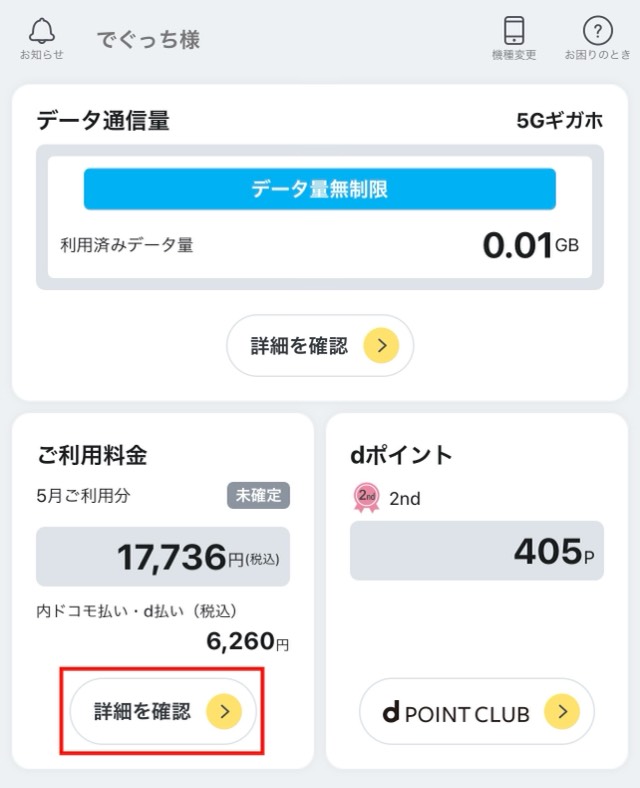
Task: Click the d logo in POINT CLUB button
Action: coord(391,712)
